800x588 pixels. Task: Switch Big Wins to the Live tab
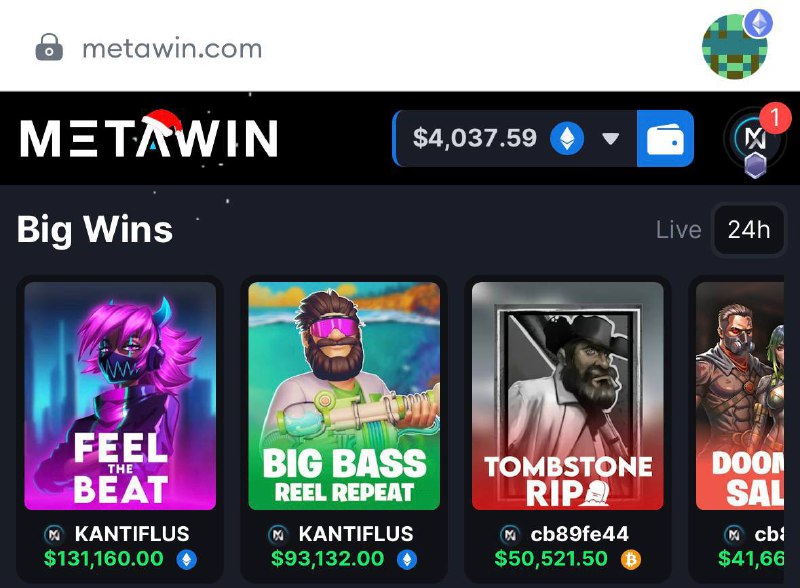tap(679, 230)
